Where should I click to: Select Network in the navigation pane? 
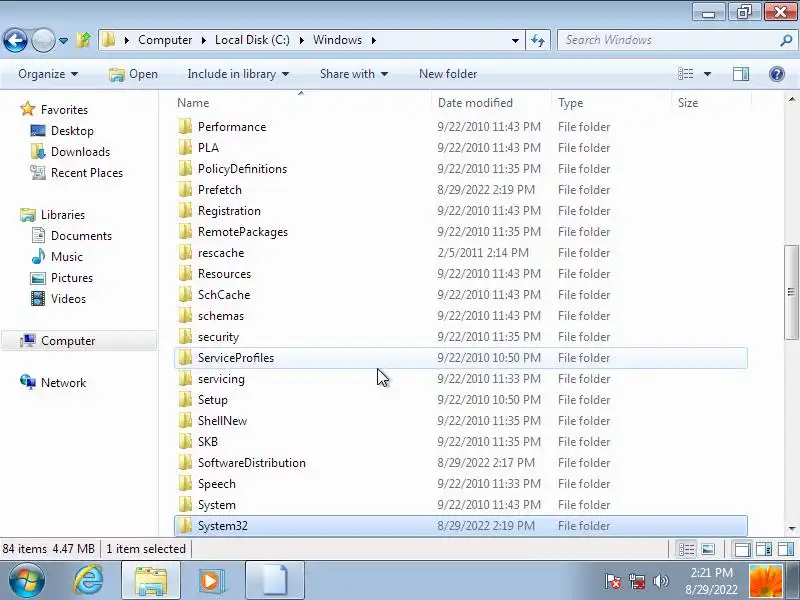click(x=53, y=383)
